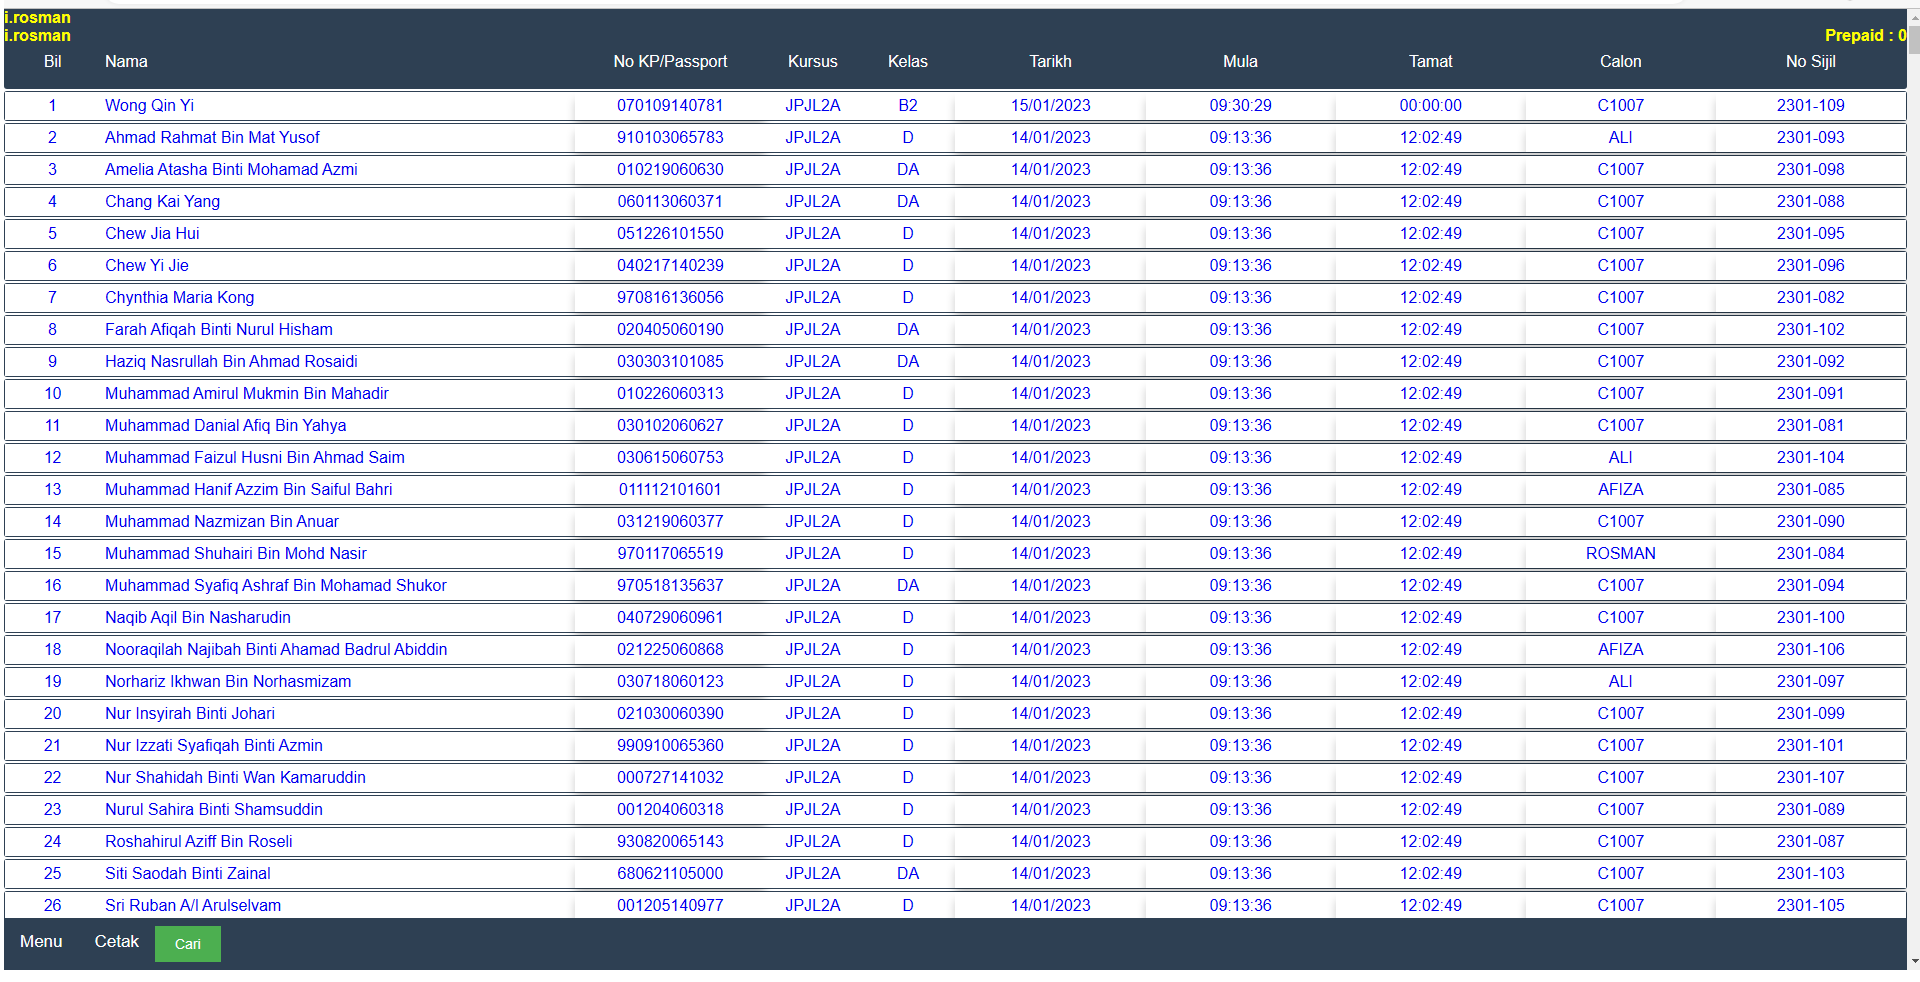This screenshot has width=1920, height=982.
Task: Select Ahmad Rahmat Bin Mat Yusof
Action: 212,138
